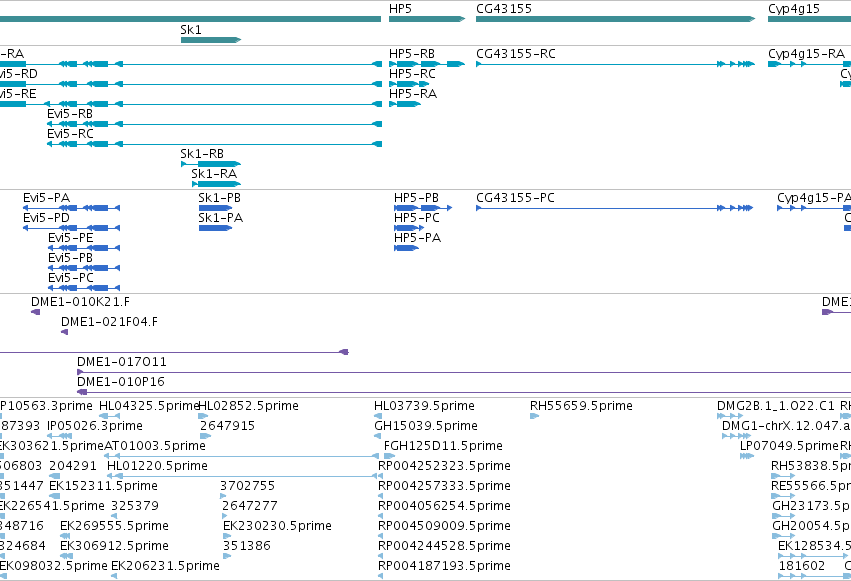
Task: Click EST EK230230.5prime
Action: coord(227,537)
